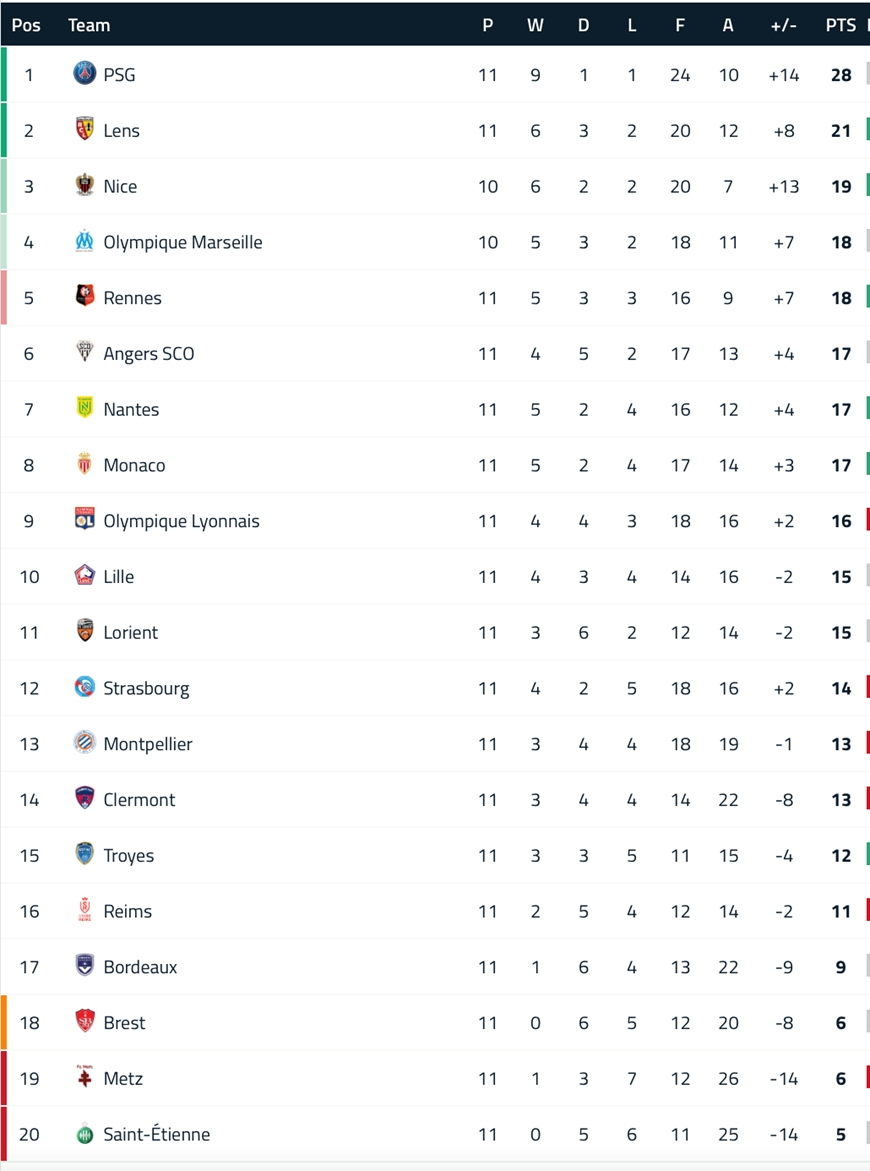Sort table by PTS column header

coord(840,25)
